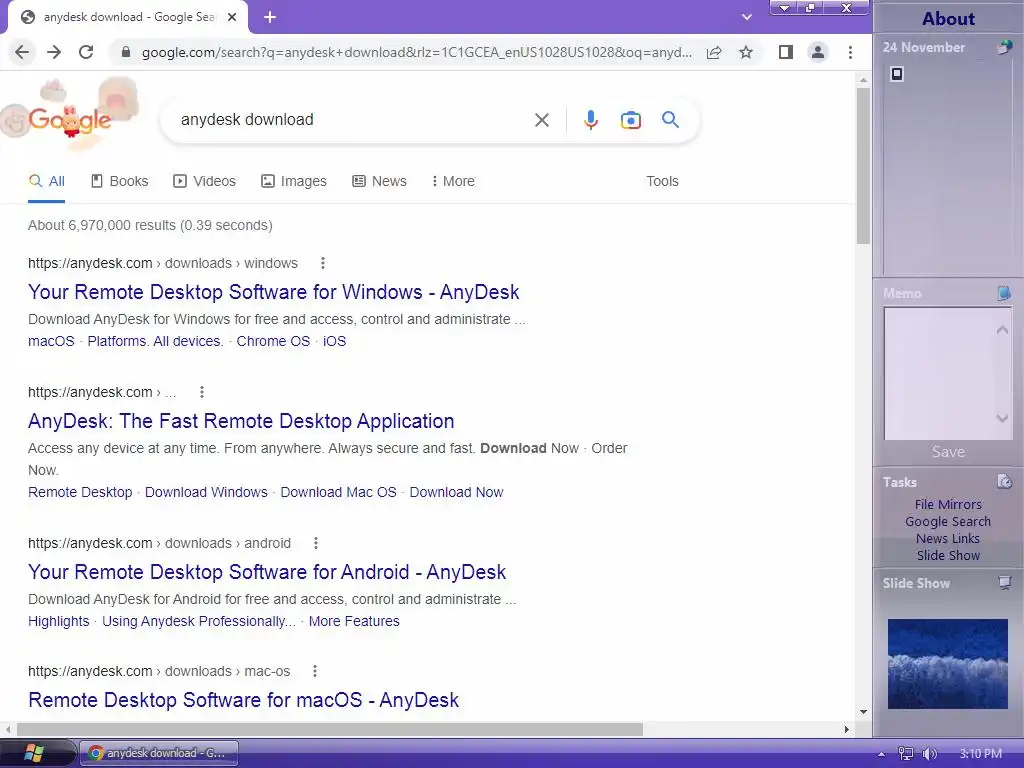Click the blue slide show thumbnail

pyautogui.click(x=948, y=664)
